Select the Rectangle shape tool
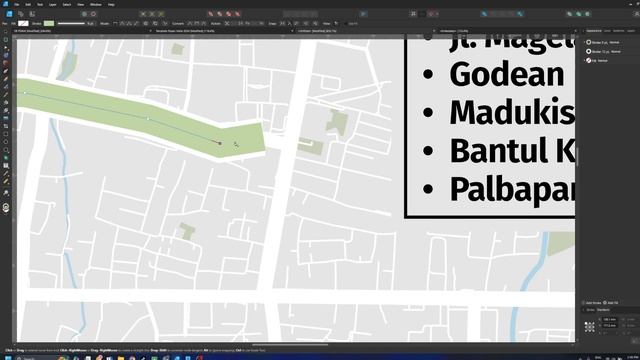The image size is (640, 360). pyautogui.click(x=6, y=134)
